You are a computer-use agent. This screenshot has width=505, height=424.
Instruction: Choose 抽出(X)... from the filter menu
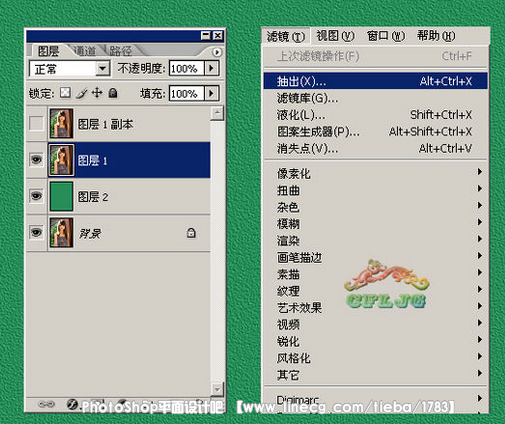pyautogui.click(x=375, y=81)
